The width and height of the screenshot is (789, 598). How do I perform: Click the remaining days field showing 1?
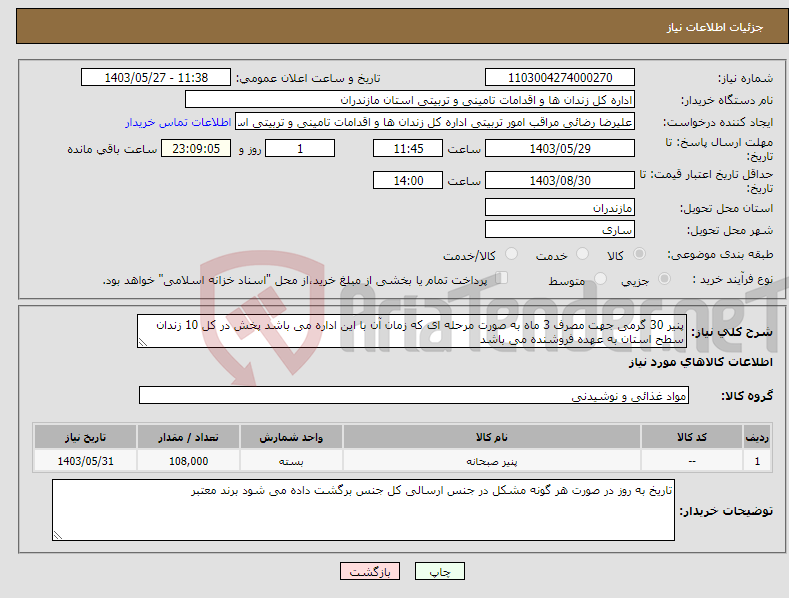pos(300,148)
